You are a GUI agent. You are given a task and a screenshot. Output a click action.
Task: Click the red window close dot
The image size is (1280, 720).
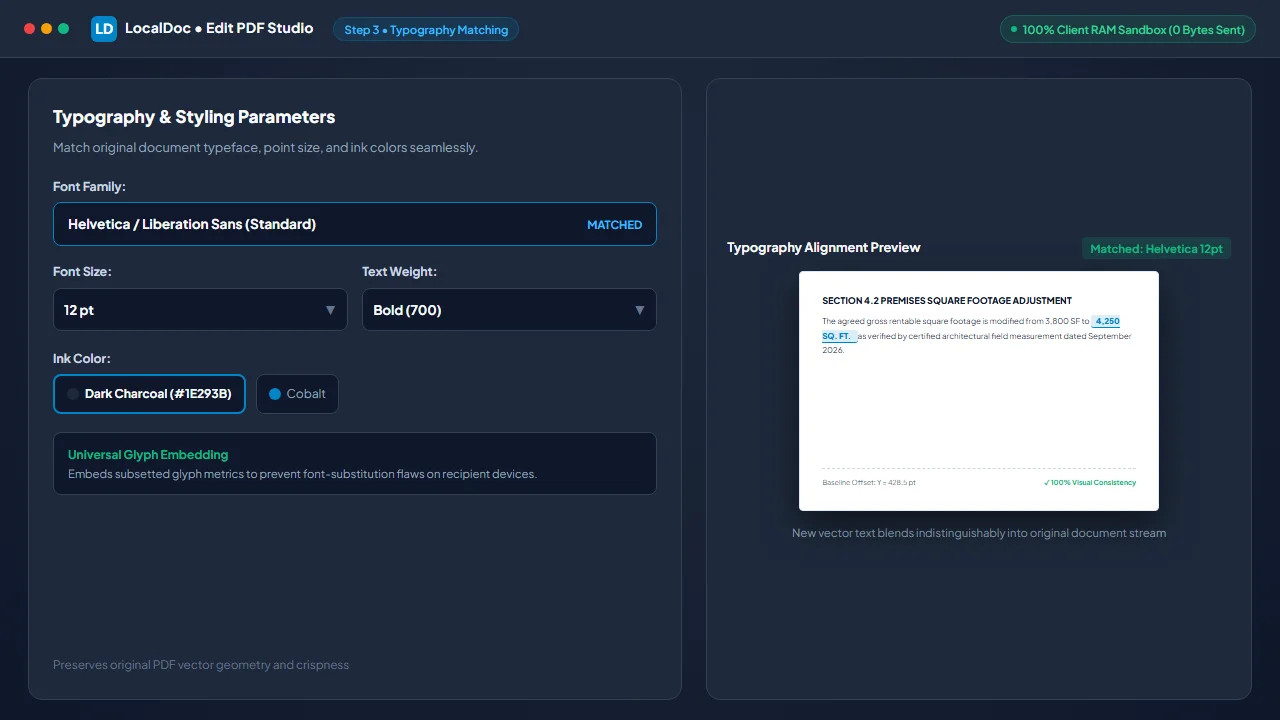[x=29, y=29]
